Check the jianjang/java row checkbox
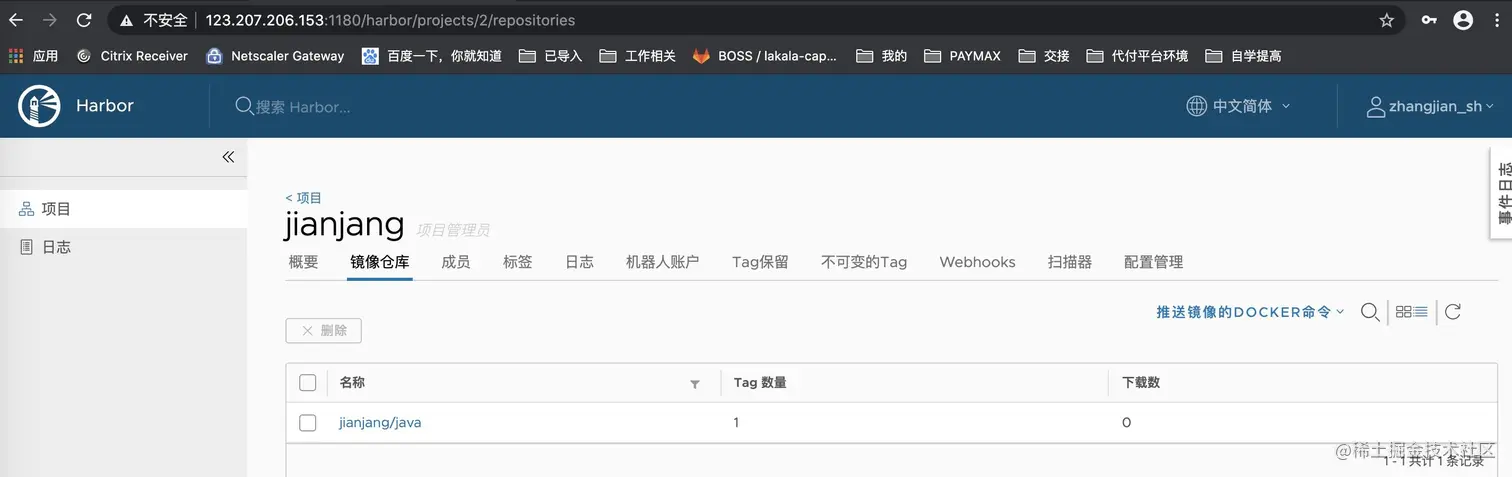Viewport: 1512px width, 477px height. [308, 423]
